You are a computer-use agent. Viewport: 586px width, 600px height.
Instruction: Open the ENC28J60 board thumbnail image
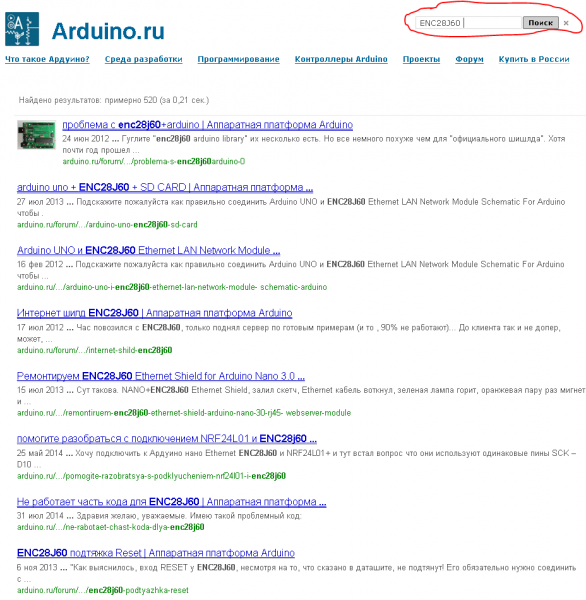point(36,135)
